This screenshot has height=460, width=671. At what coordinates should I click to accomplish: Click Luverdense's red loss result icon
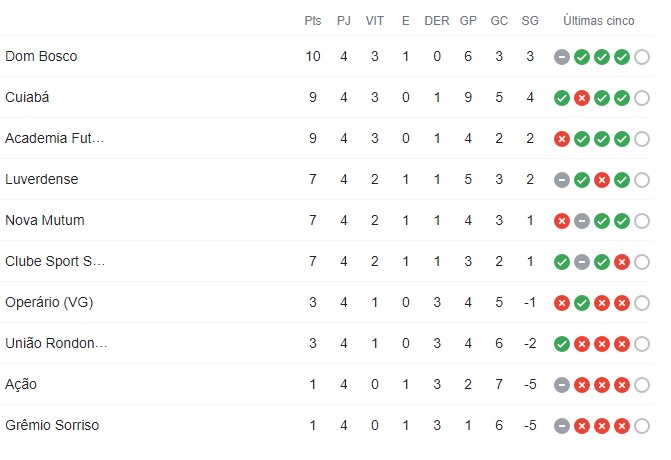(602, 180)
